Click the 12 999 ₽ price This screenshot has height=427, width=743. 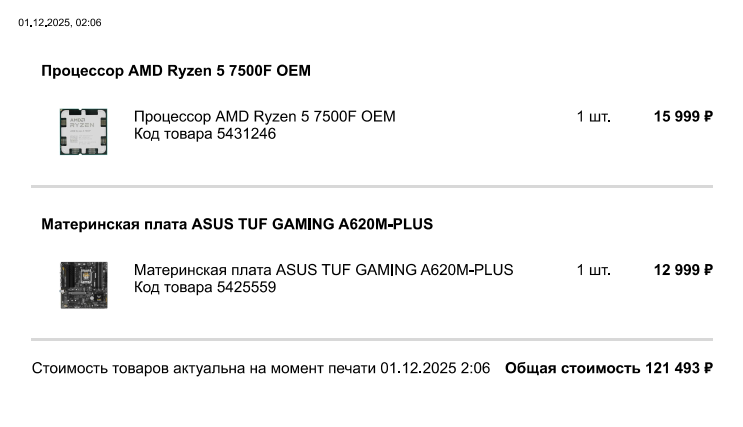(683, 270)
